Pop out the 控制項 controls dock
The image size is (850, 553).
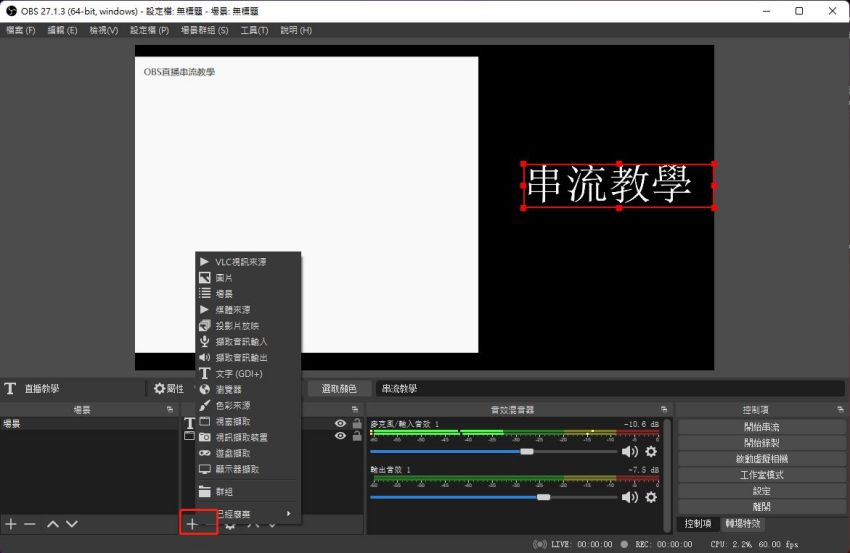tap(840, 409)
